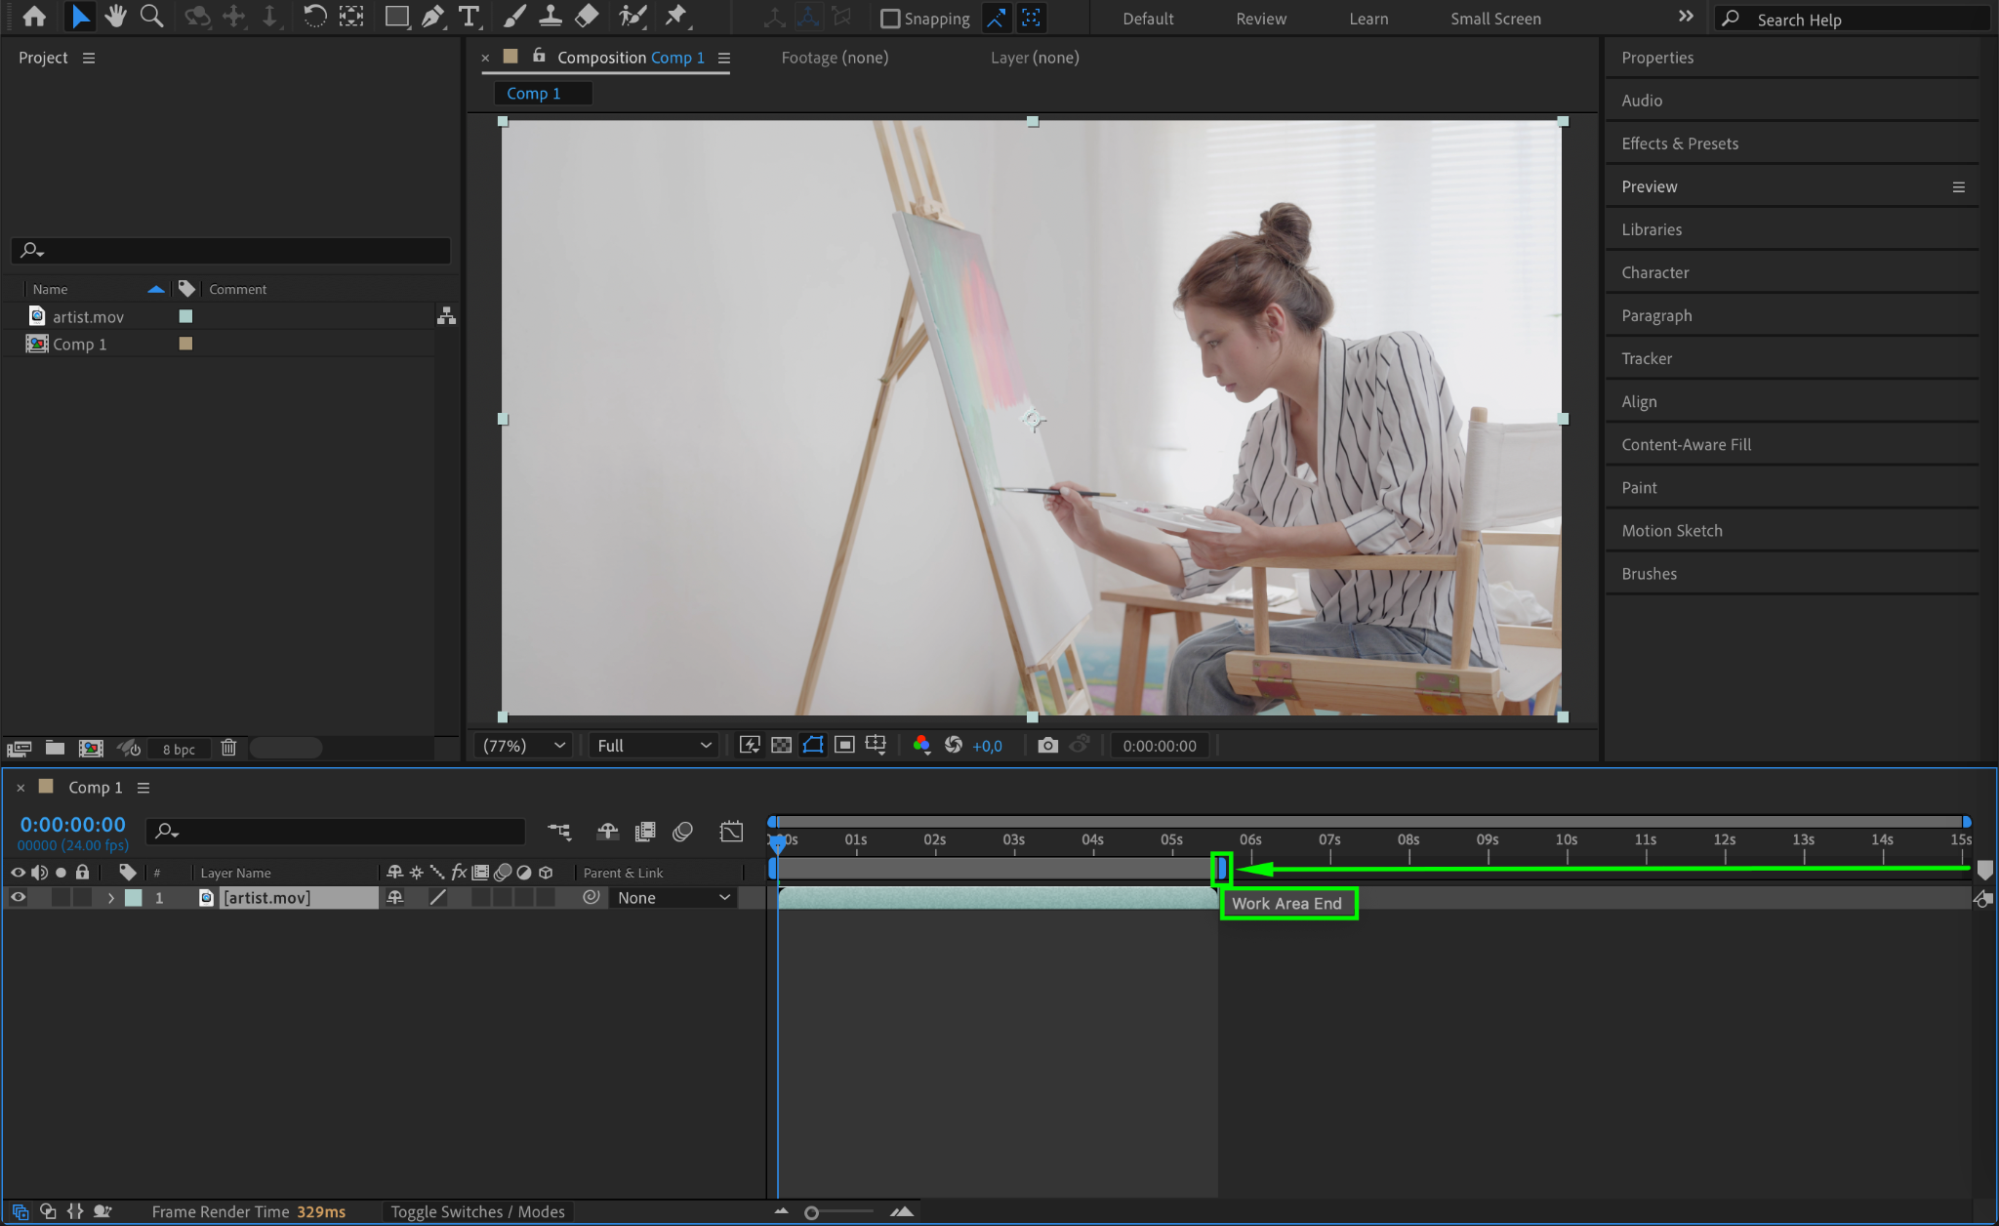
Task: Open the Composition panel menu
Action: pos(724,58)
